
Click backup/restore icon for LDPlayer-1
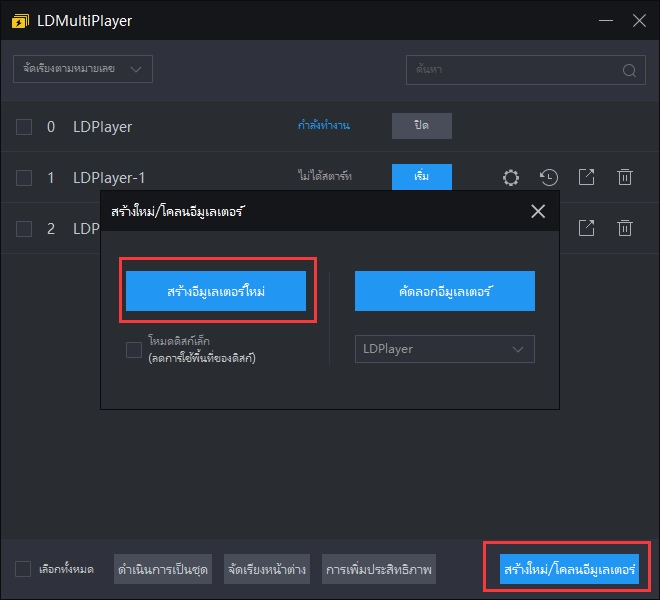(x=549, y=178)
